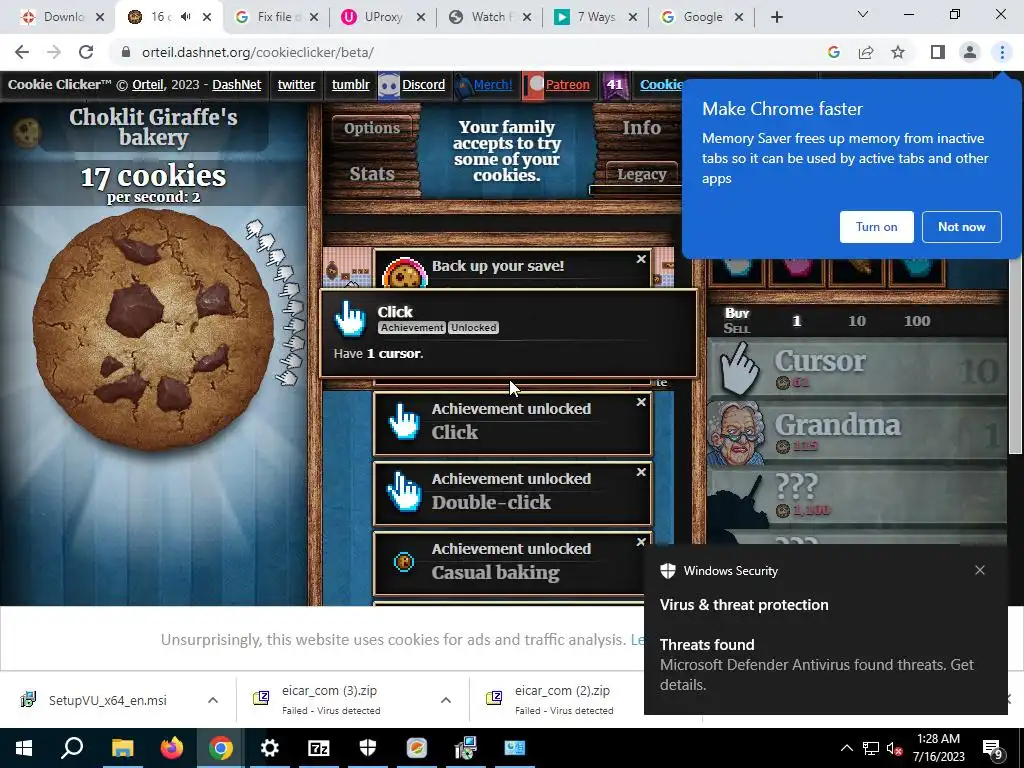Dismiss the Click achievement notification
This screenshot has height=768, width=1024.
(x=641, y=402)
